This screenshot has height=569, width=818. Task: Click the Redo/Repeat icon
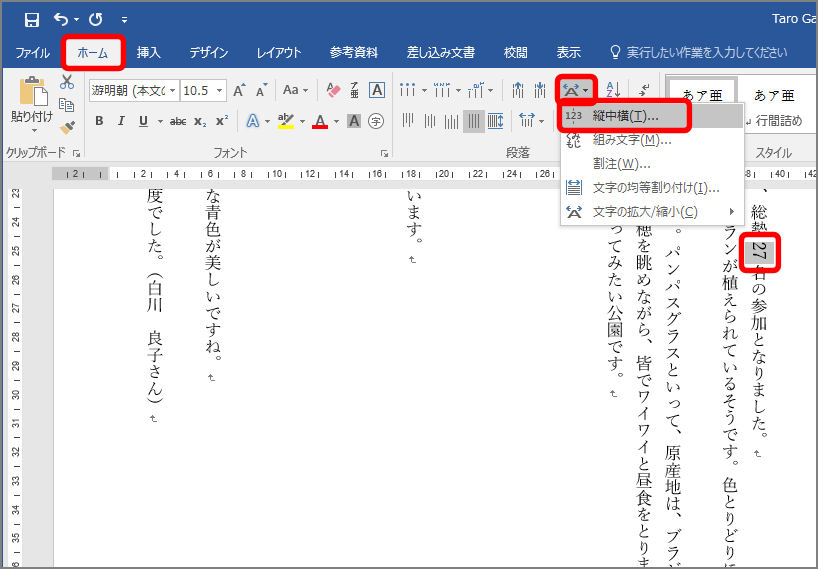point(95,19)
